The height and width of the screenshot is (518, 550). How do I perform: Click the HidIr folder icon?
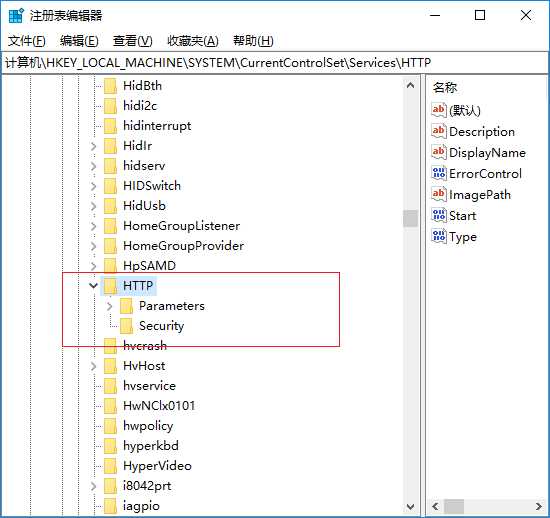110,146
